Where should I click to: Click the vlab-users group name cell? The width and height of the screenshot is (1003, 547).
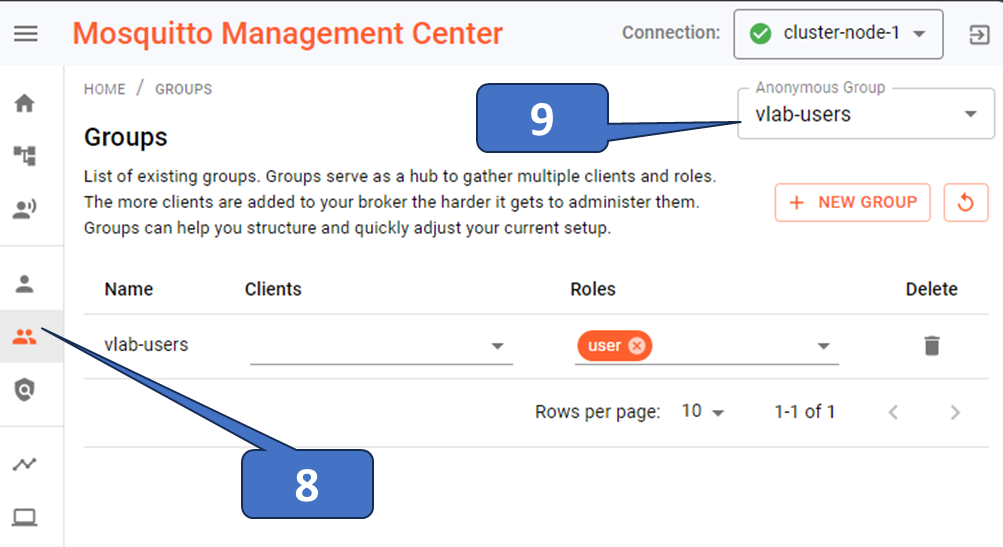(x=146, y=345)
